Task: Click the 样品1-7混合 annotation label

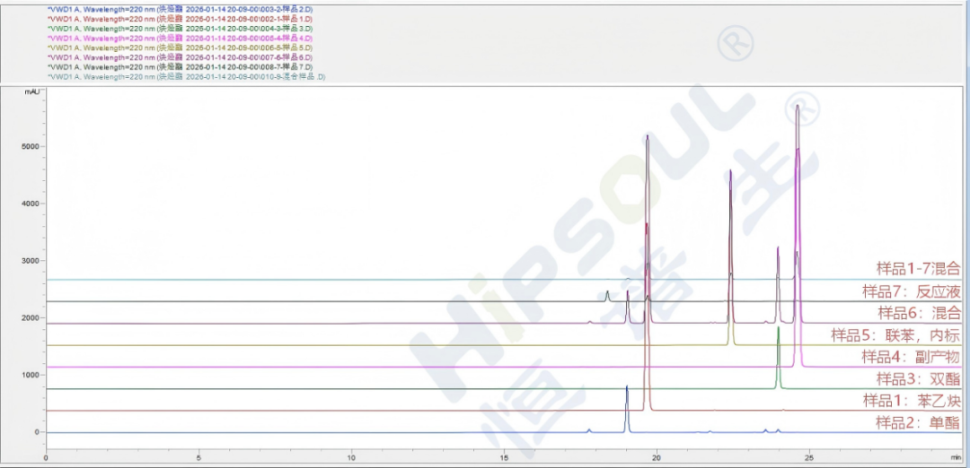Action: [x=918, y=269]
